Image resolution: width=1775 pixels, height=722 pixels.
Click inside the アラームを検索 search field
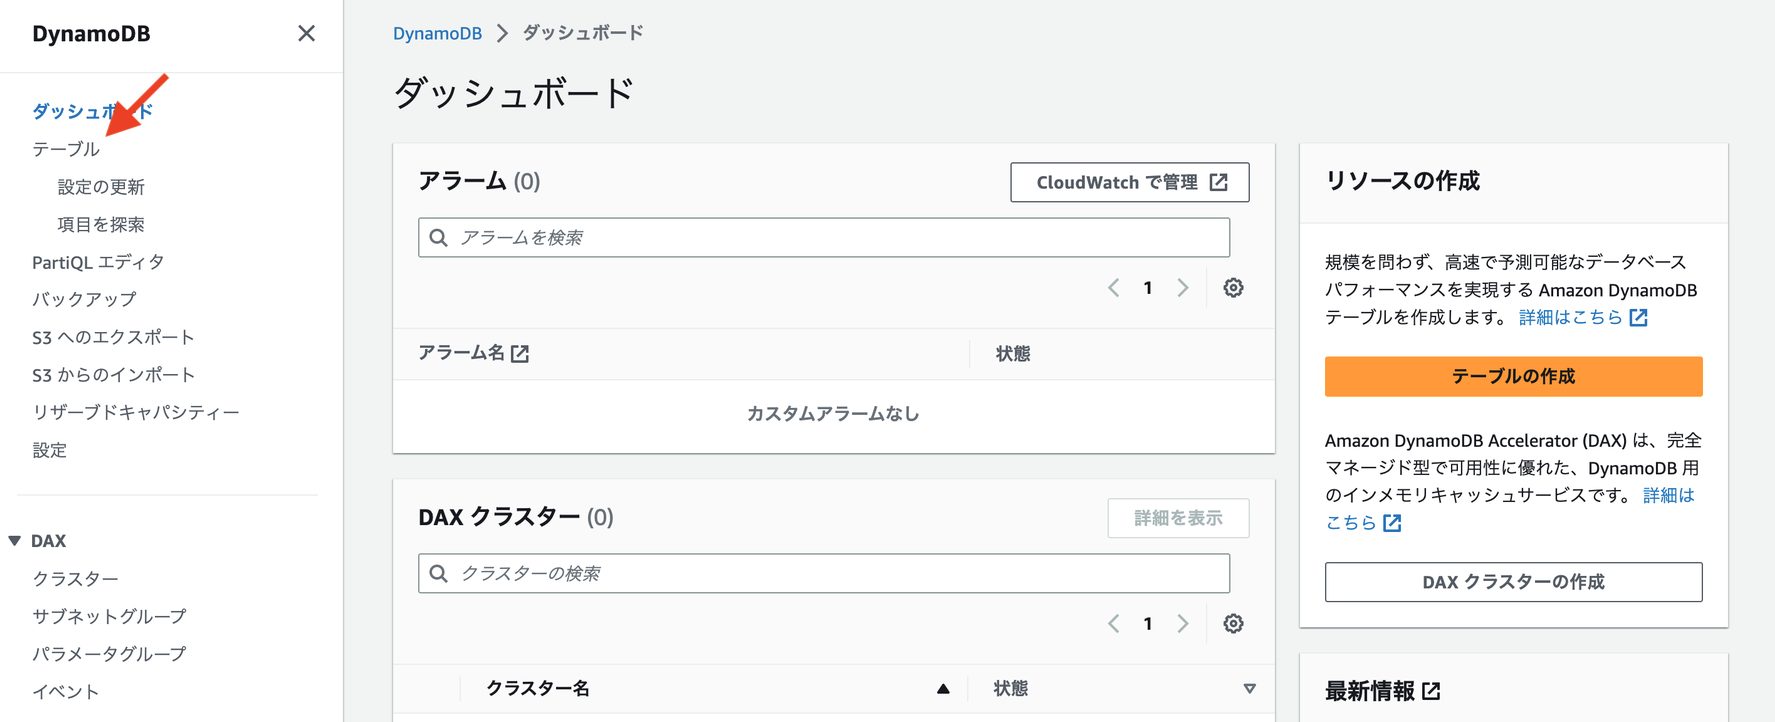pos(800,237)
